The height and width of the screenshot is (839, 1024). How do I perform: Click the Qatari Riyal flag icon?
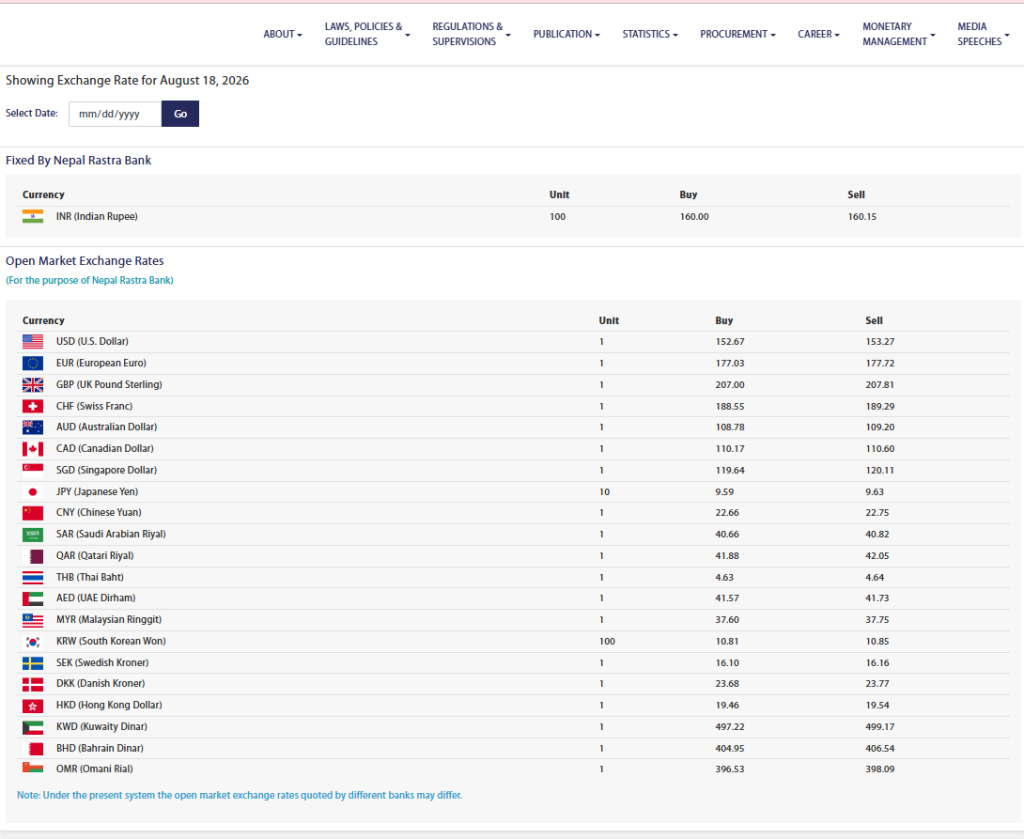click(x=33, y=556)
